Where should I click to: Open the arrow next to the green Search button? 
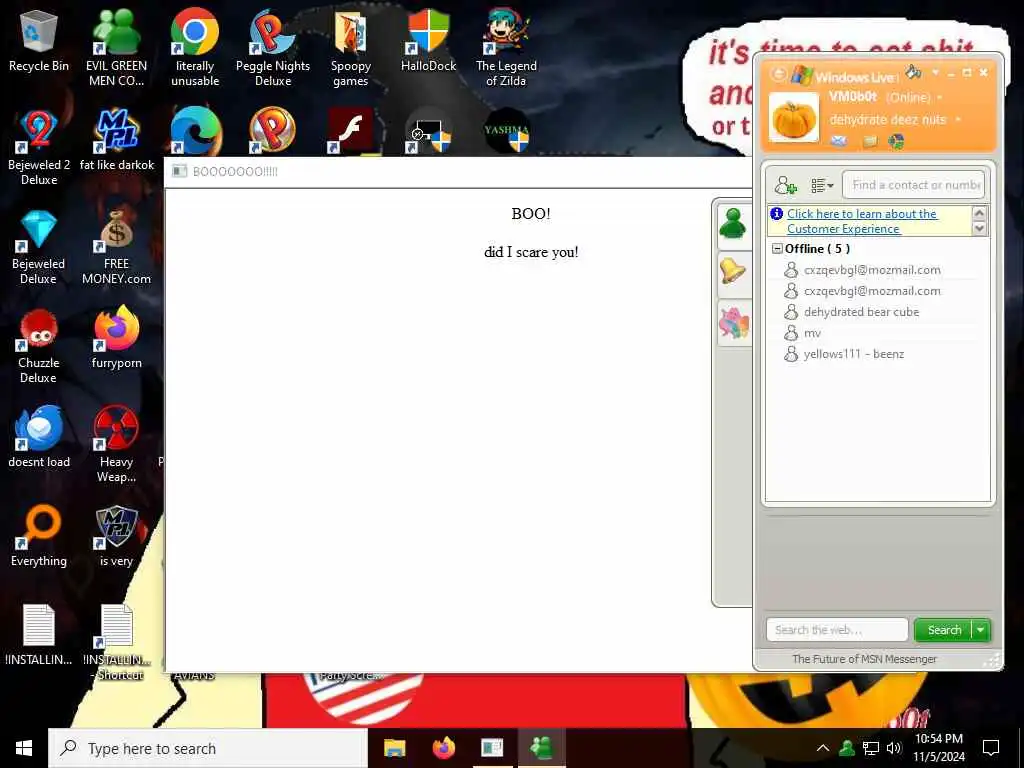point(981,630)
